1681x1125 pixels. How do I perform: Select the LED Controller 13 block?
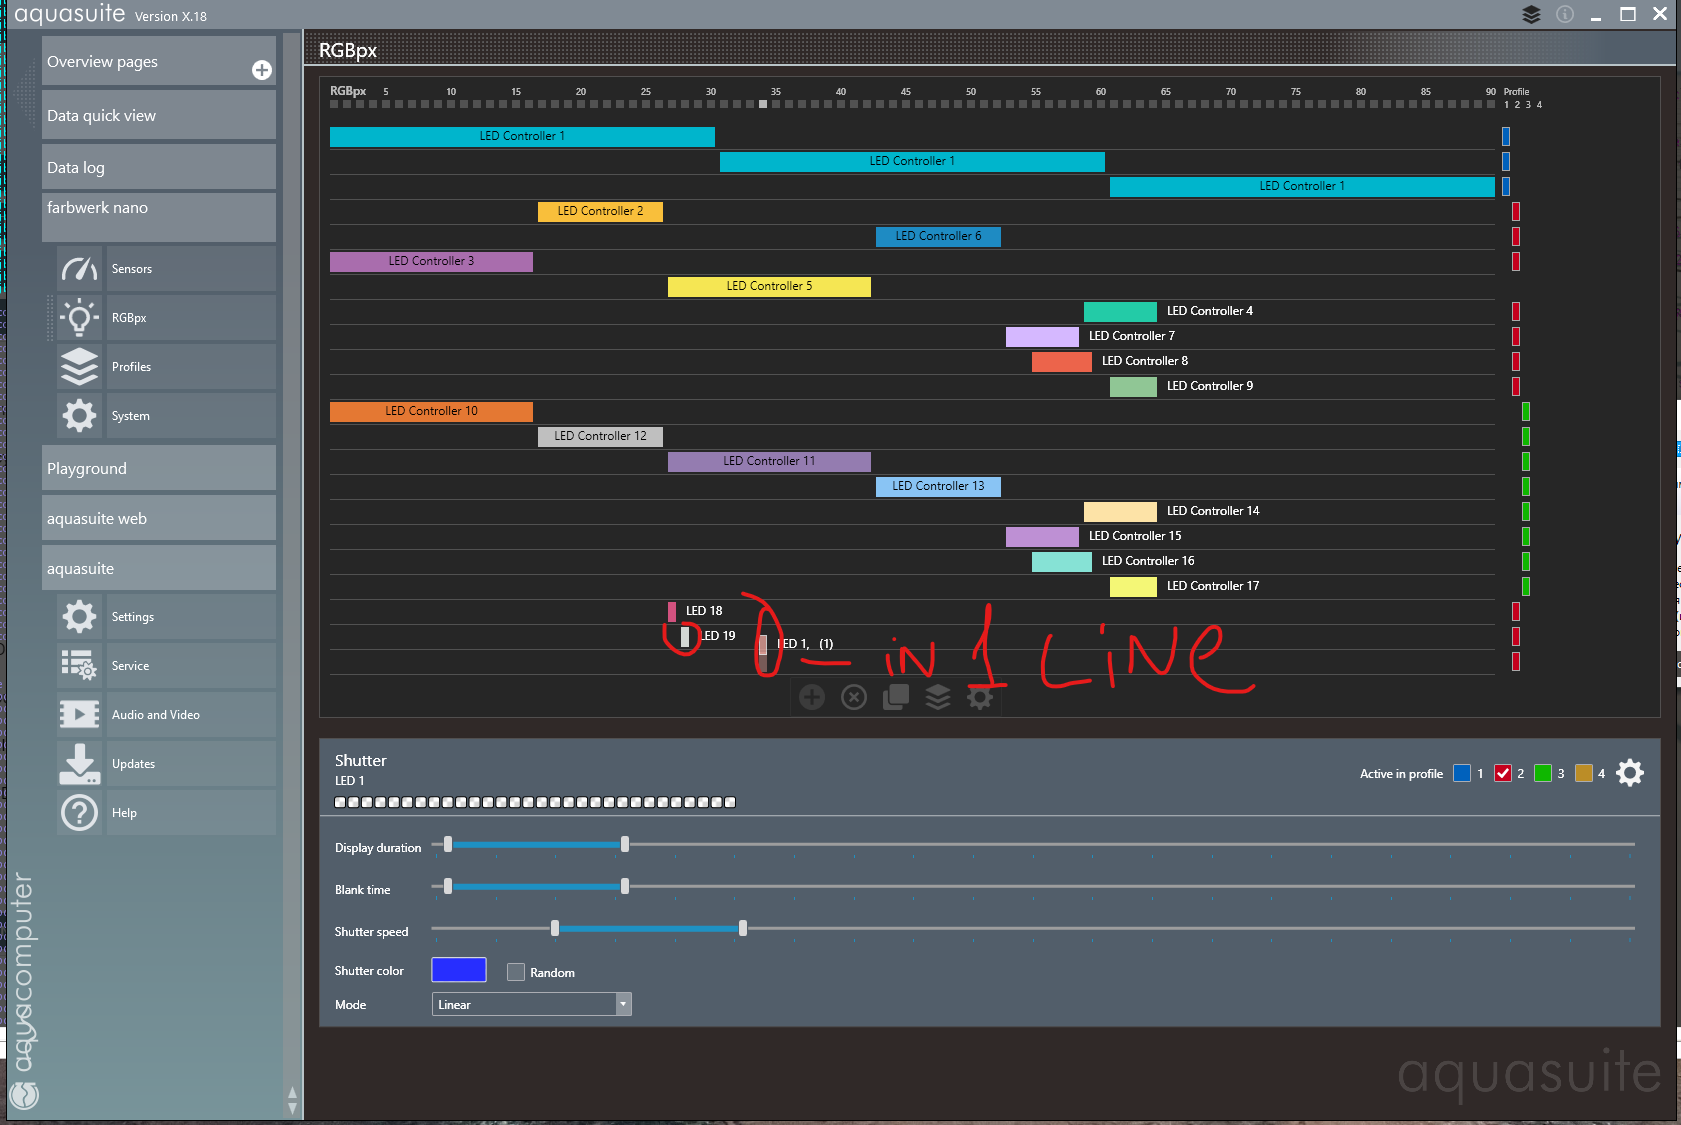pos(938,486)
